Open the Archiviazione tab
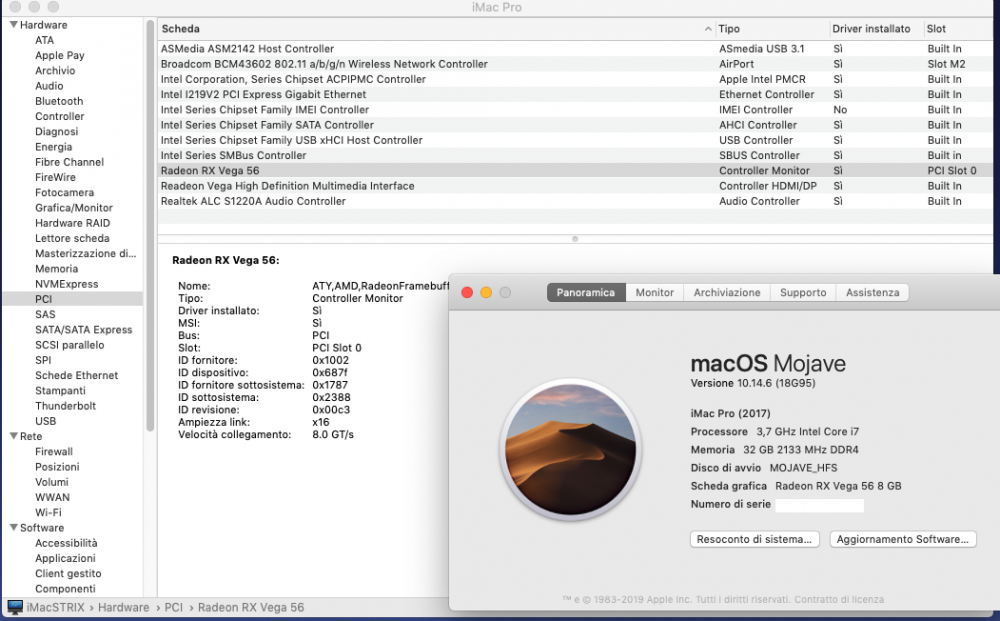This screenshot has width=1000, height=621. [727, 293]
